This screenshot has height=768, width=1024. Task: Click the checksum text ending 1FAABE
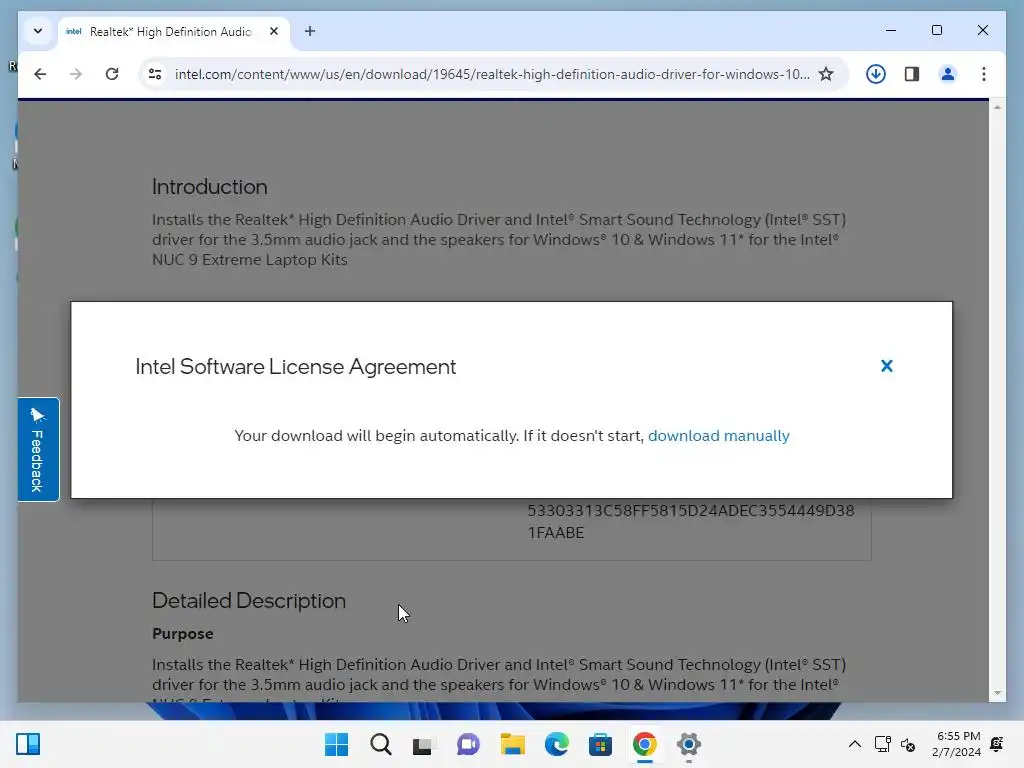[691, 521]
